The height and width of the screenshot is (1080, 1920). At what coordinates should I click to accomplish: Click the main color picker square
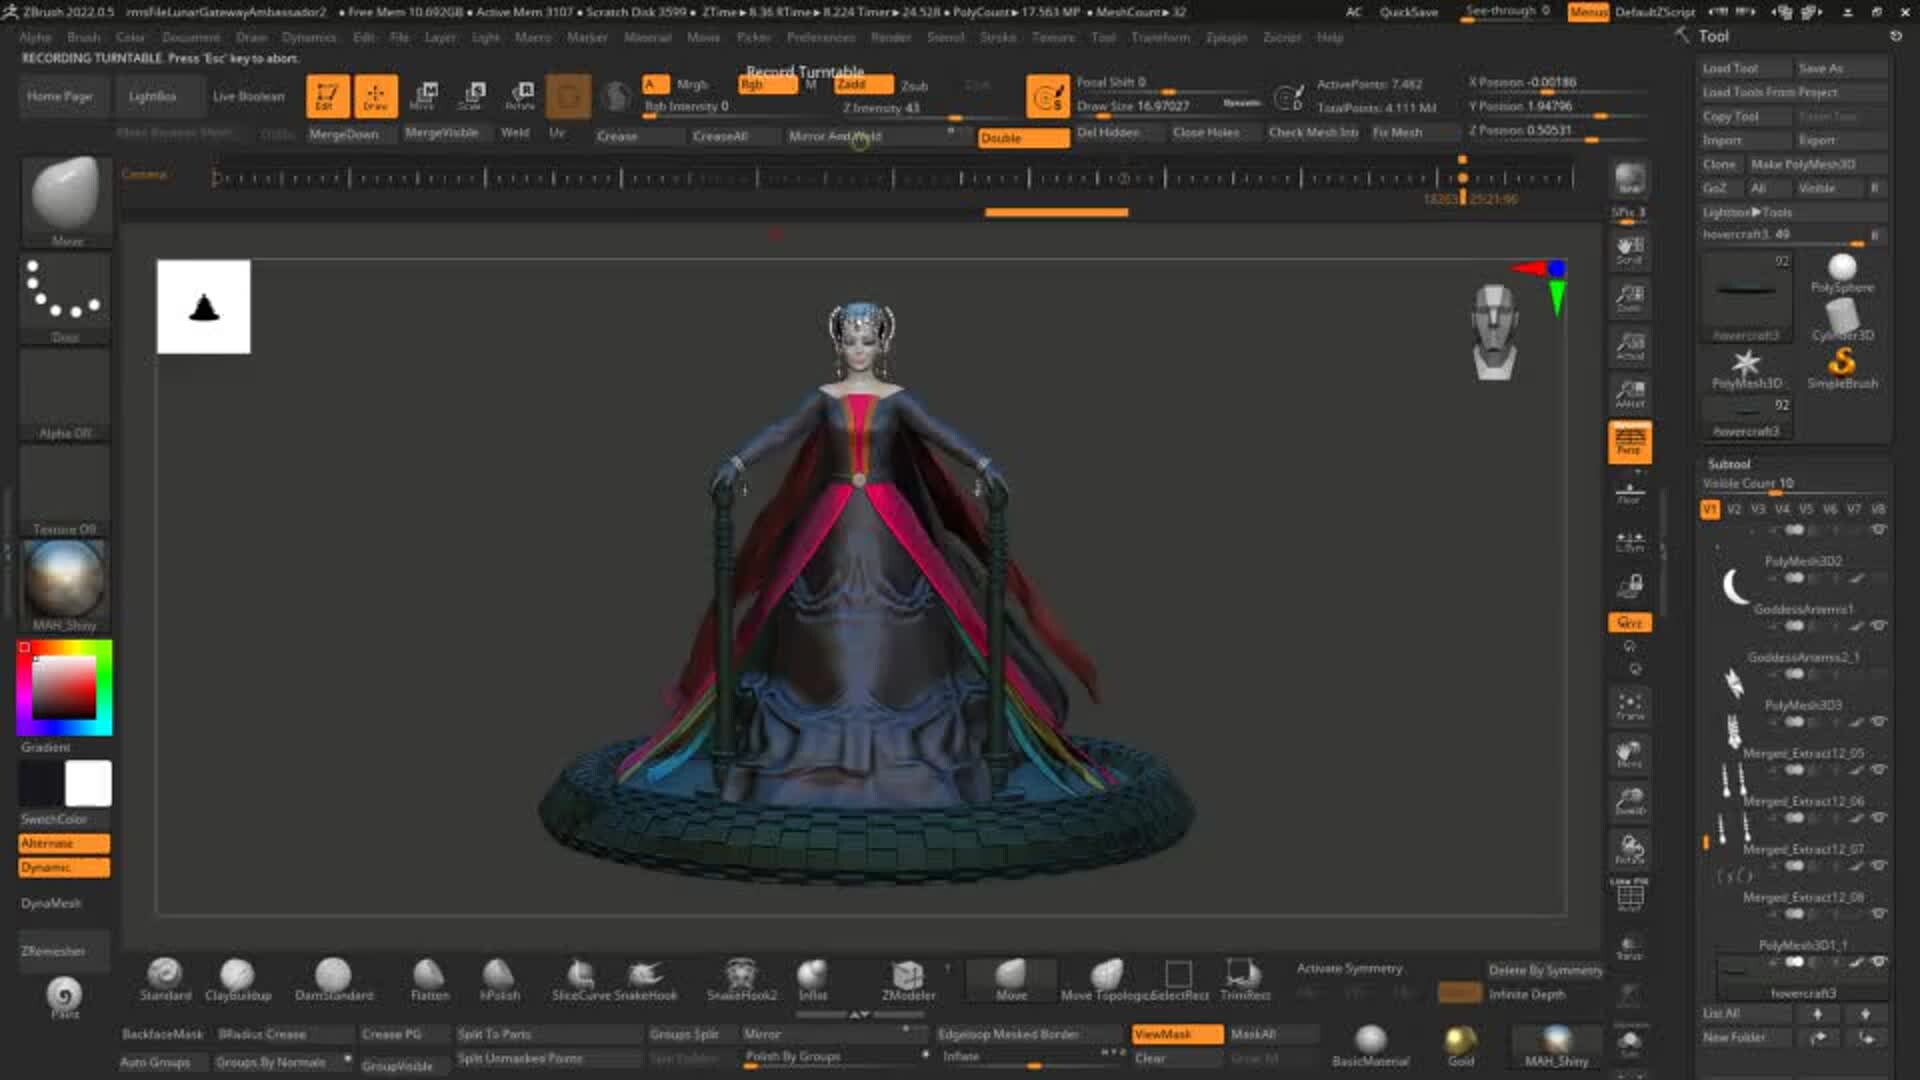[64, 688]
